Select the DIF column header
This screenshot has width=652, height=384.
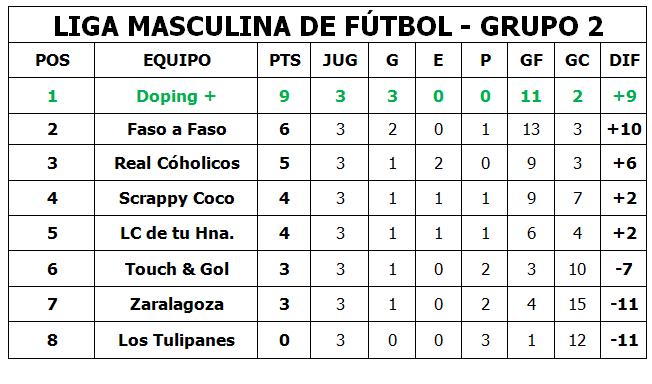coord(624,60)
